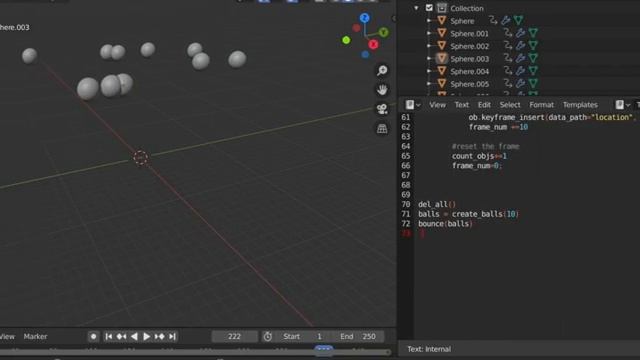640x360 pixels.
Task: Open the text editor's editor type dropdown
Action: (x=413, y=105)
